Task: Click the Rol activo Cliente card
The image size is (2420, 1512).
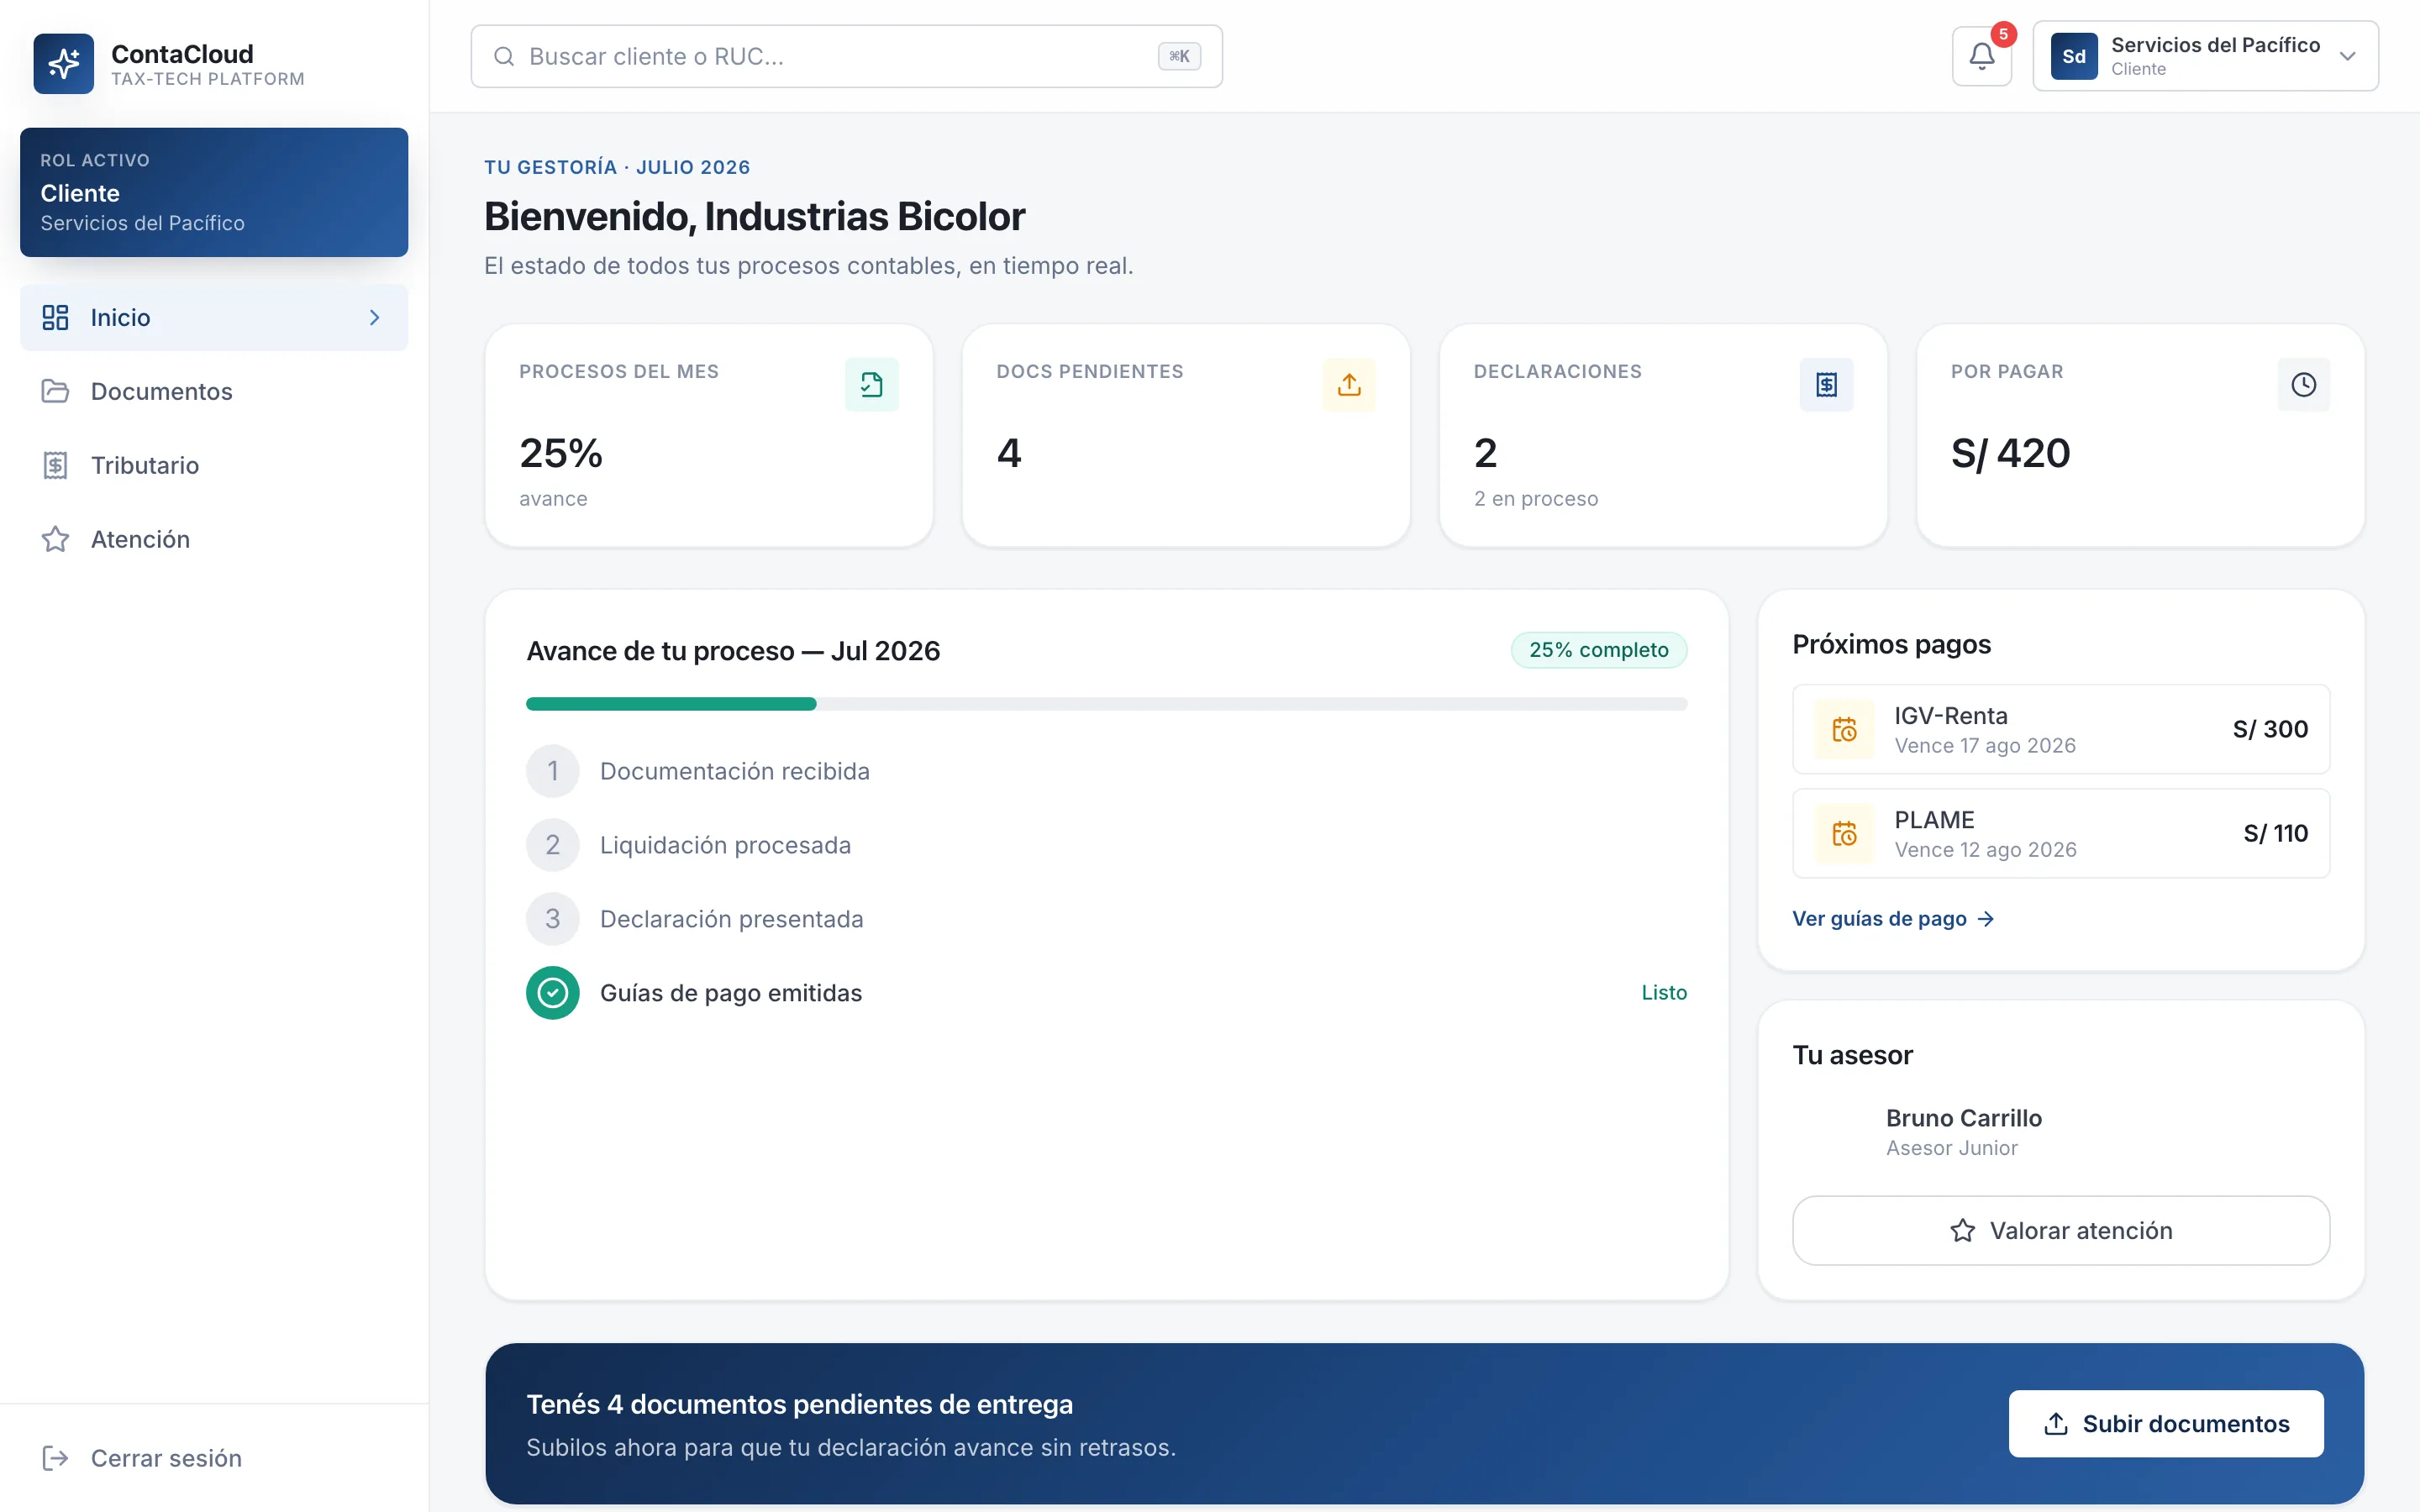Action: [x=214, y=192]
